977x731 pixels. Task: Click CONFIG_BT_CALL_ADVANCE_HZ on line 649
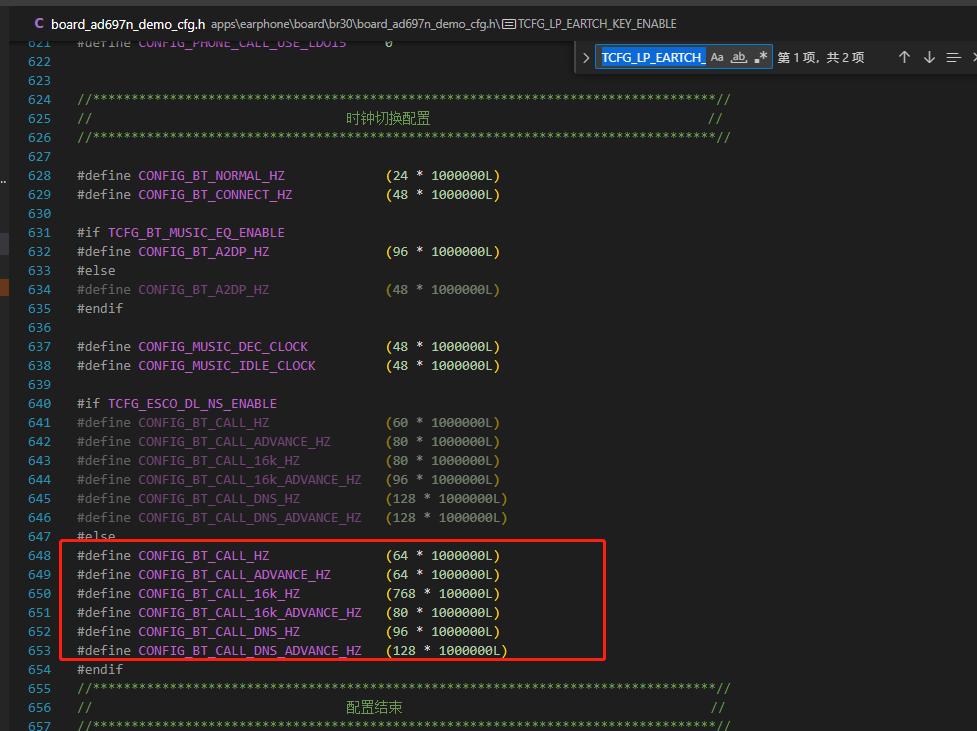(234, 575)
